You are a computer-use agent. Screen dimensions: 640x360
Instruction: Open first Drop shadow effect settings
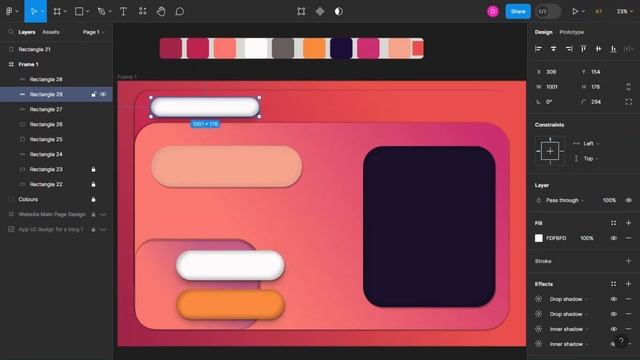coord(539,299)
